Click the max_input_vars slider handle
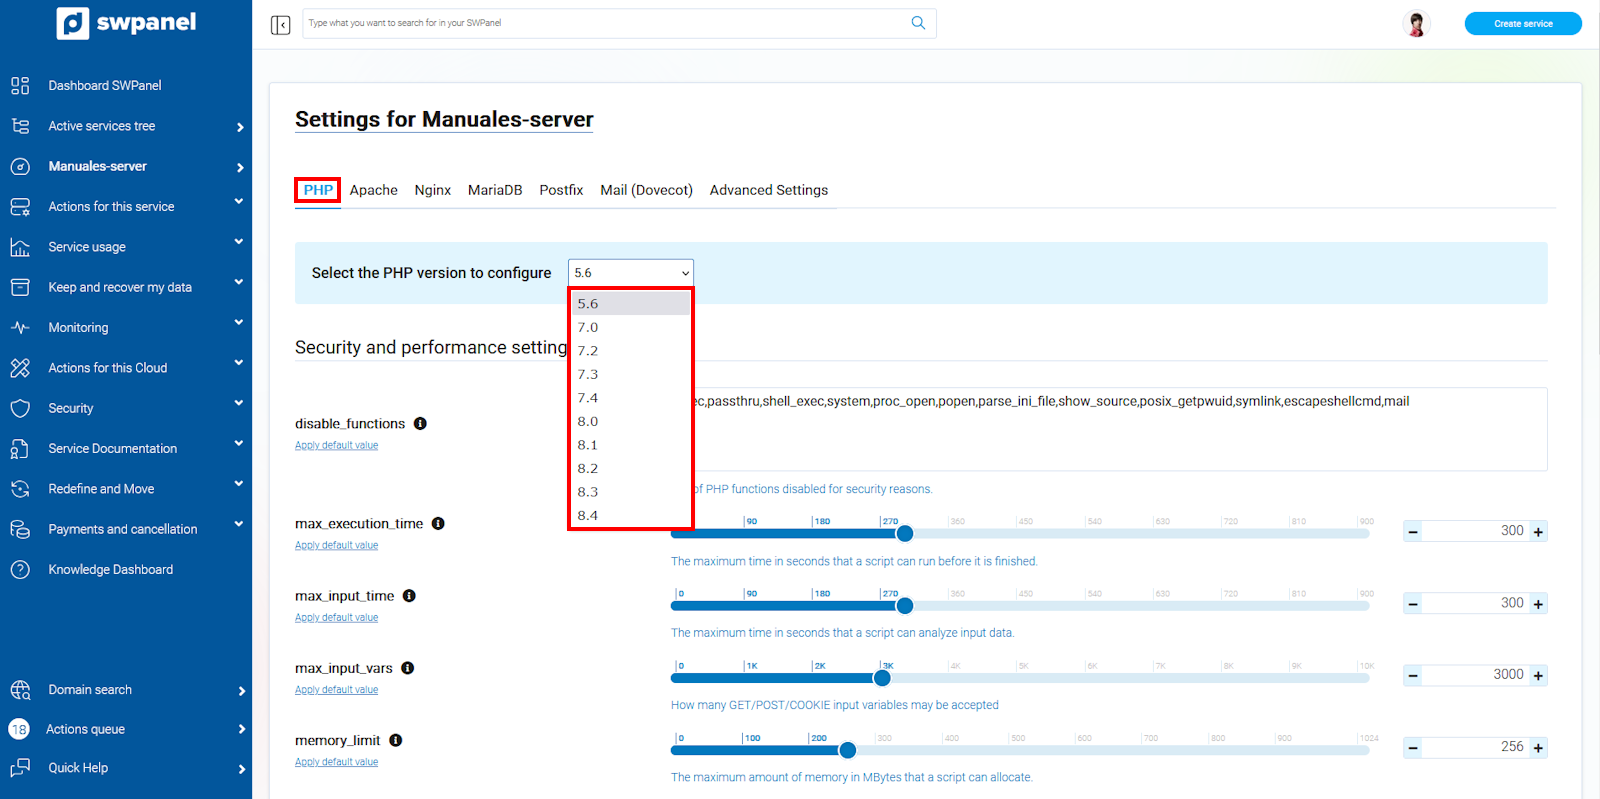 point(882,678)
